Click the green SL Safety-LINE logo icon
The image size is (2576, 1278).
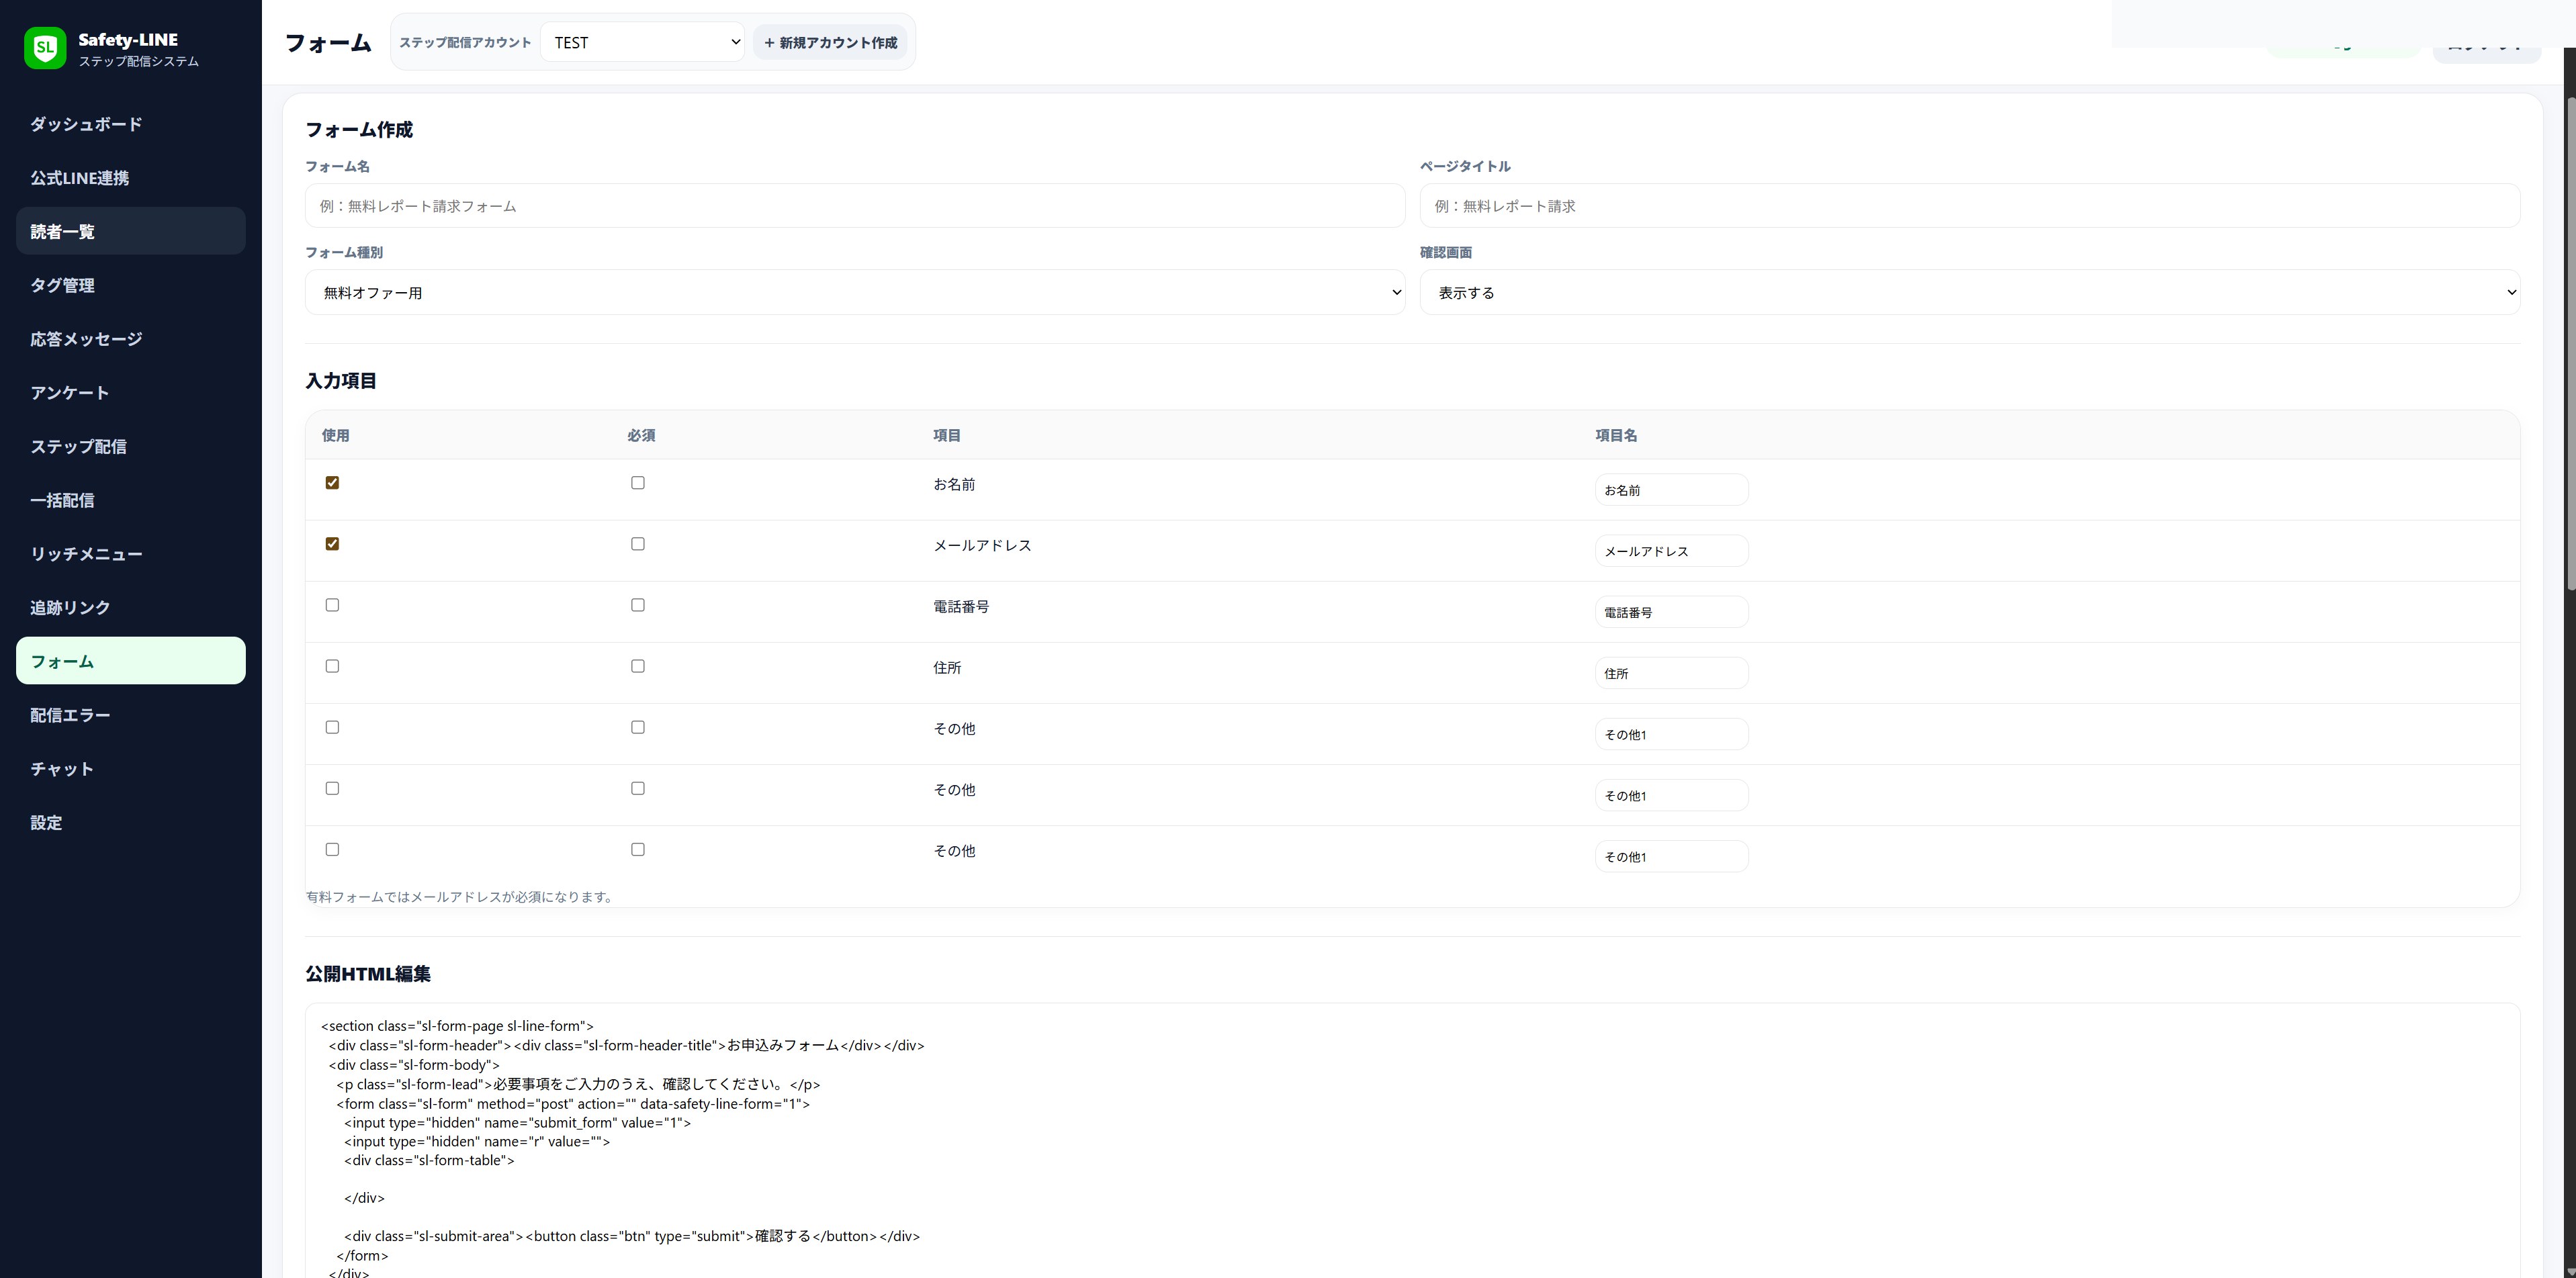[x=45, y=47]
